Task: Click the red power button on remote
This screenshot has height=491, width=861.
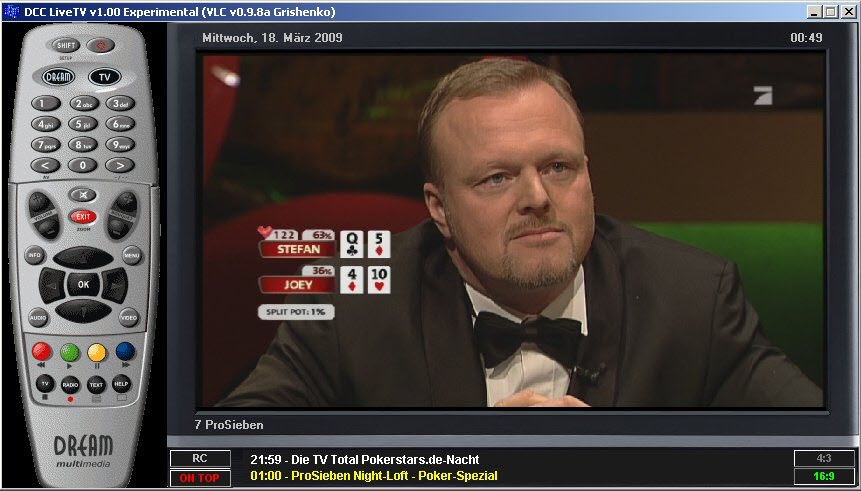Action: [x=100, y=46]
